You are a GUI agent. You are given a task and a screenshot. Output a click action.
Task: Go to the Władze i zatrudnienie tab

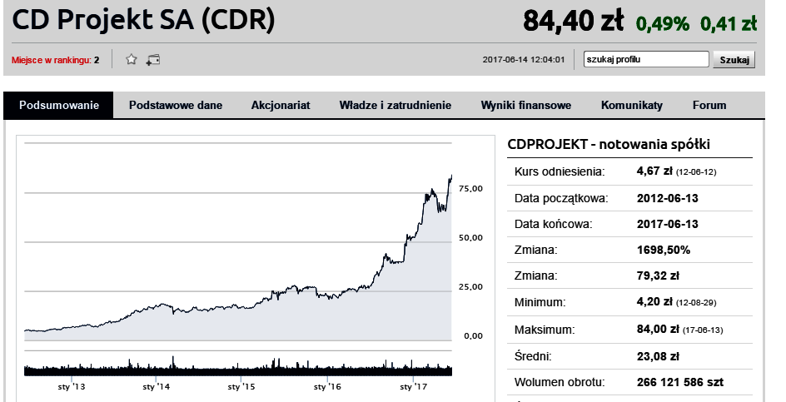[x=395, y=105]
